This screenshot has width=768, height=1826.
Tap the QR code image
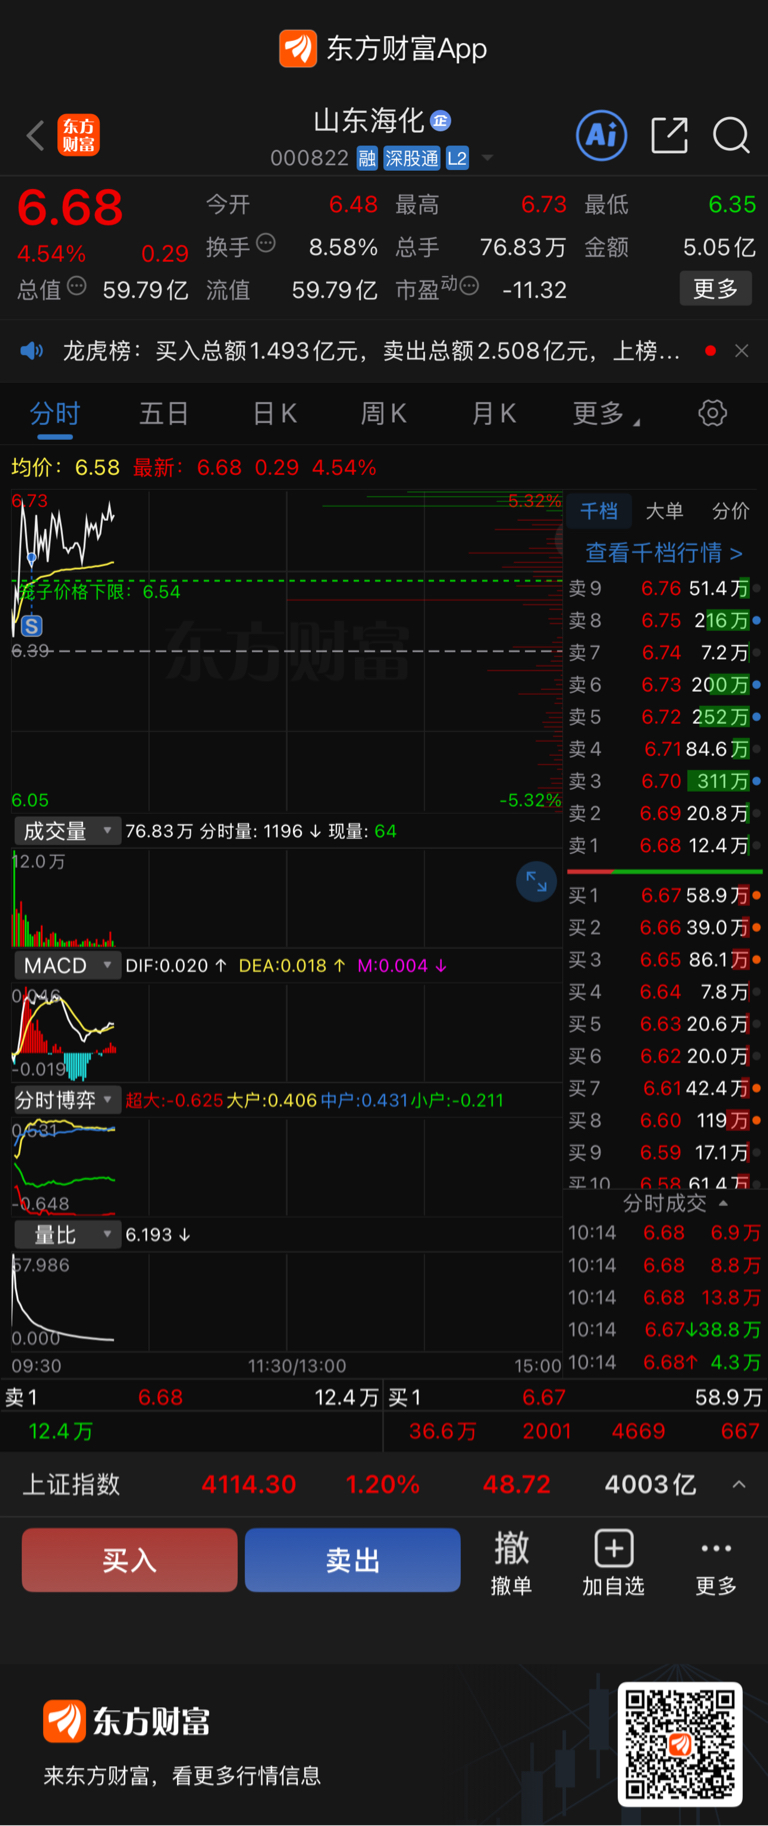[680, 1744]
